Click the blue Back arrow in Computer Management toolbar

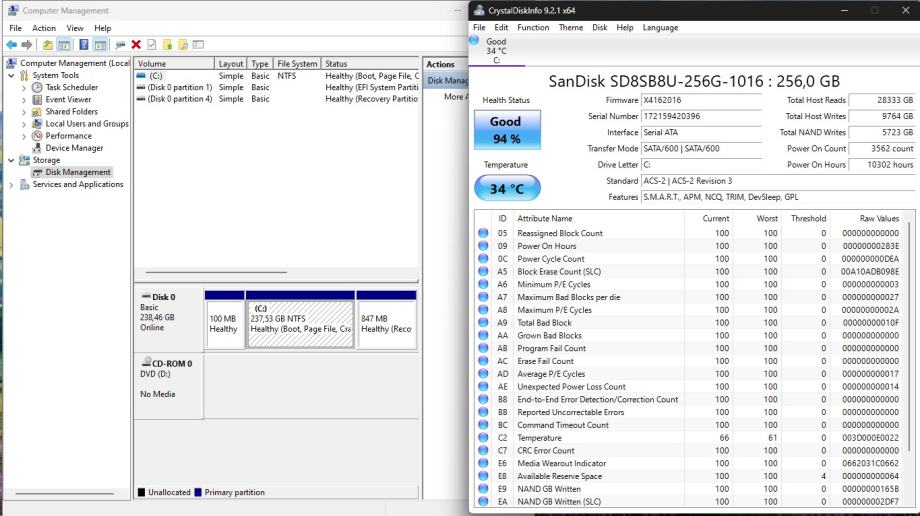click(x=12, y=45)
